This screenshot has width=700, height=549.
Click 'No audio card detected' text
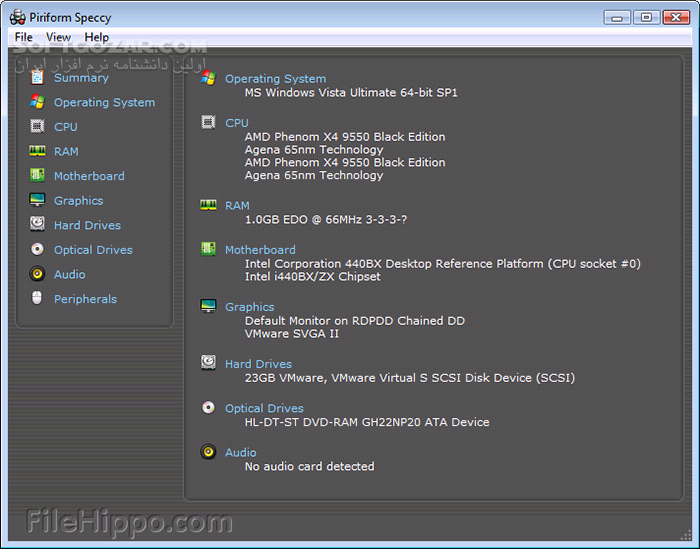point(309,466)
